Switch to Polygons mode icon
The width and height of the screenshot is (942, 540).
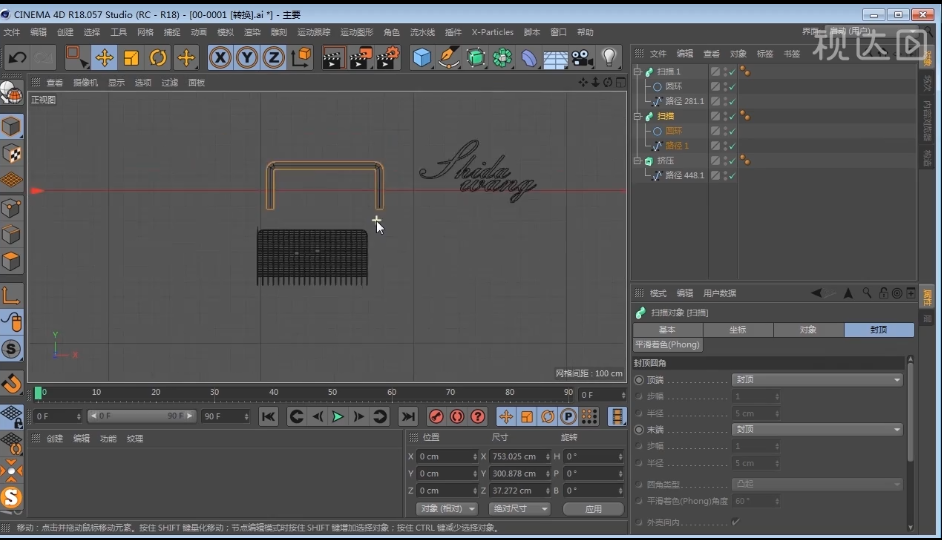[x=11, y=262]
